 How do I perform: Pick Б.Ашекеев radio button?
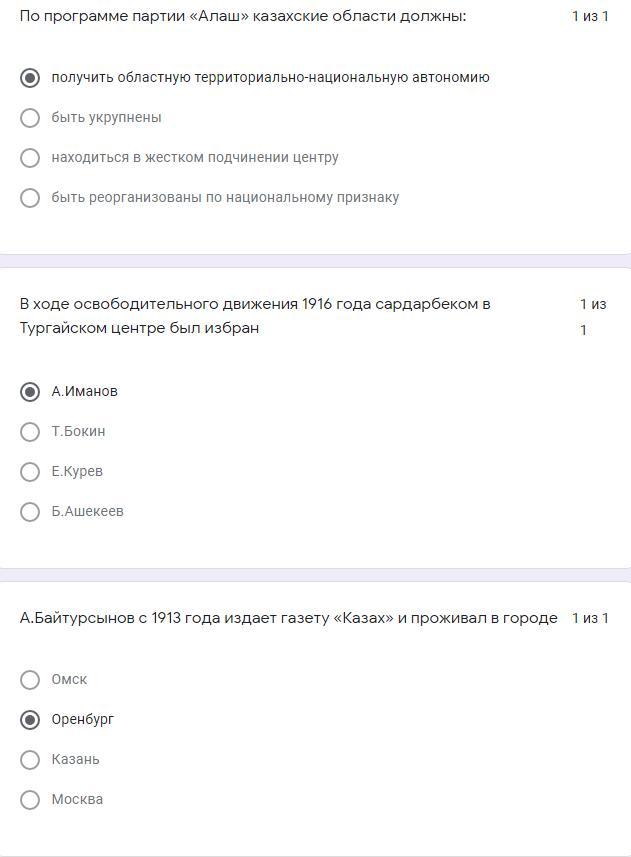point(30,512)
